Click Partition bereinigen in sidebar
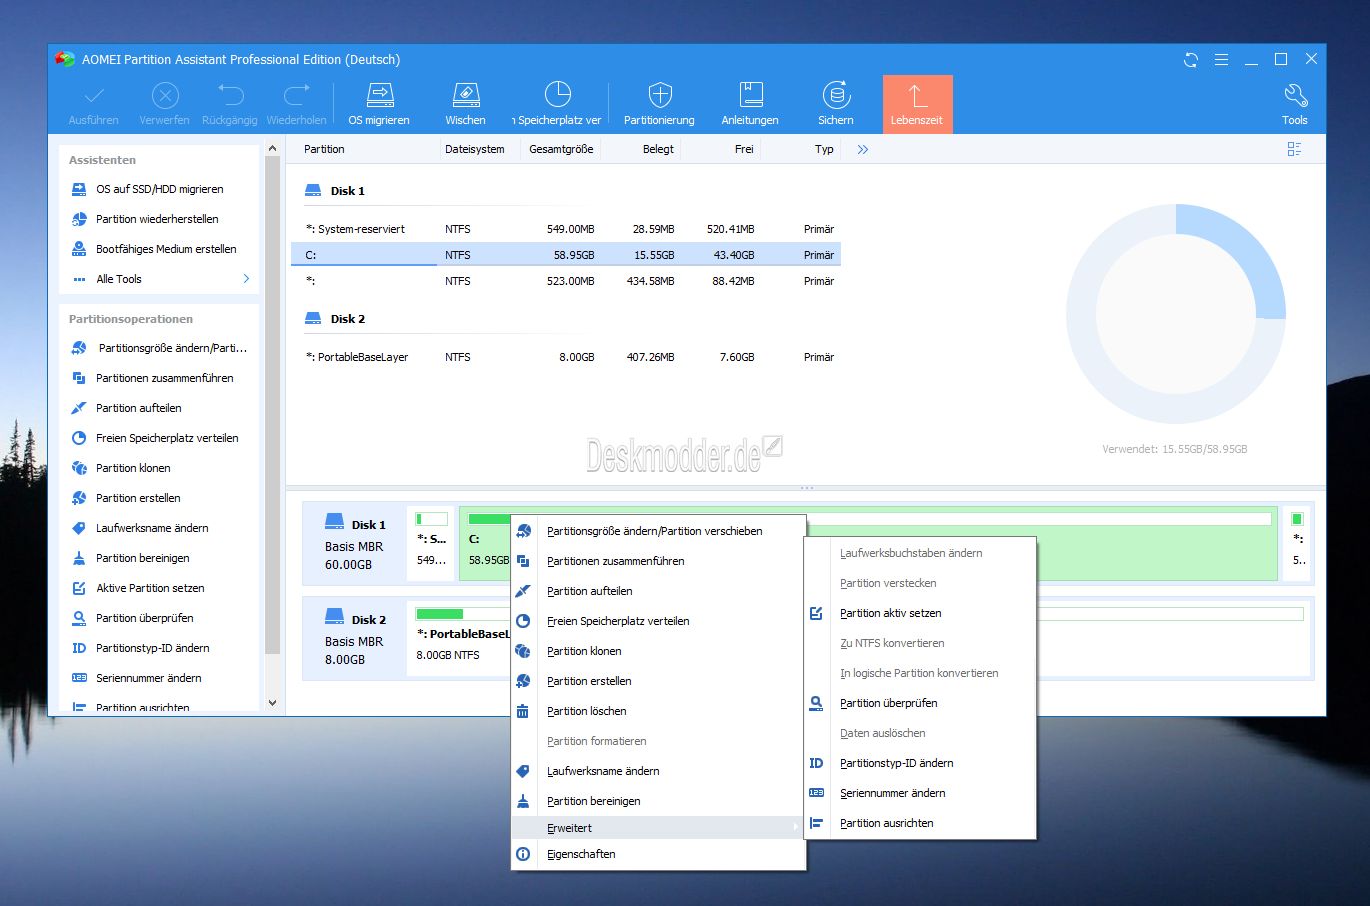Screen dimensions: 1370x906 click(142, 558)
